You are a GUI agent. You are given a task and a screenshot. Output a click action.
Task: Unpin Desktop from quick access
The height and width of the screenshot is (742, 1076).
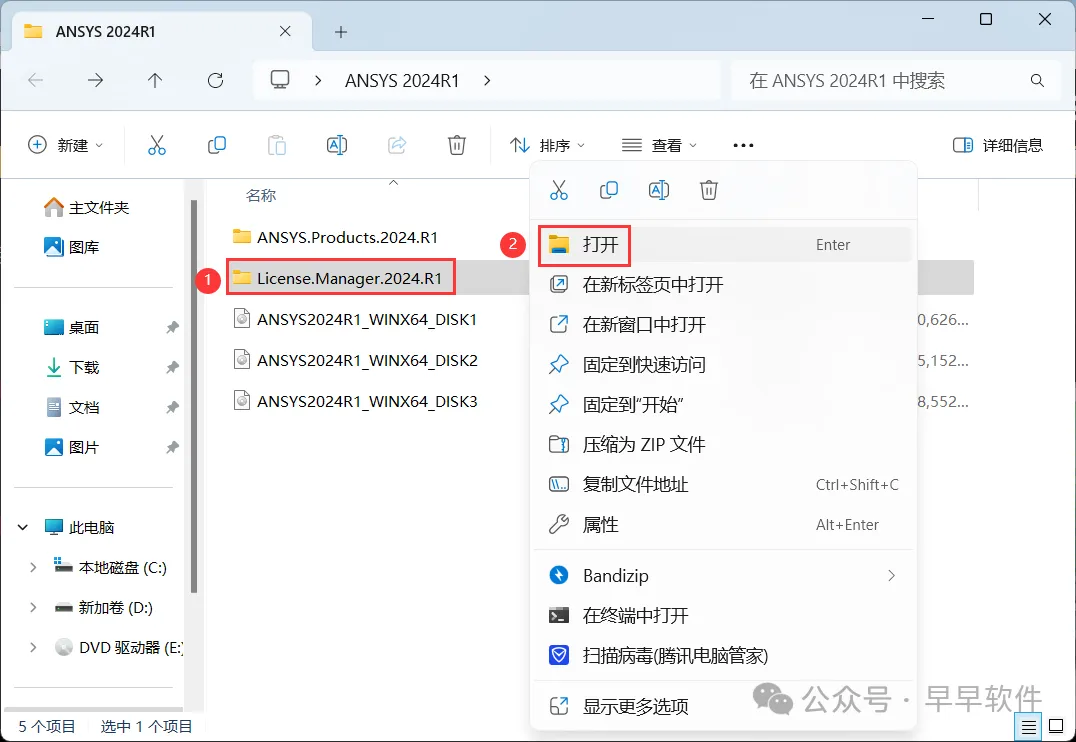(172, 327)
